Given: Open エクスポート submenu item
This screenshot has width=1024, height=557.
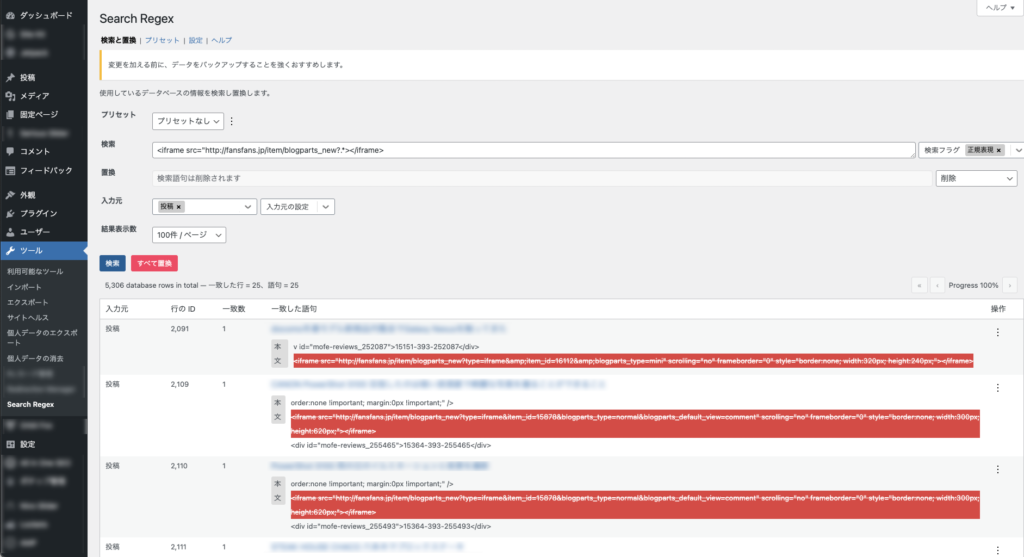Looking at the screenshot, I should [27, 303].
